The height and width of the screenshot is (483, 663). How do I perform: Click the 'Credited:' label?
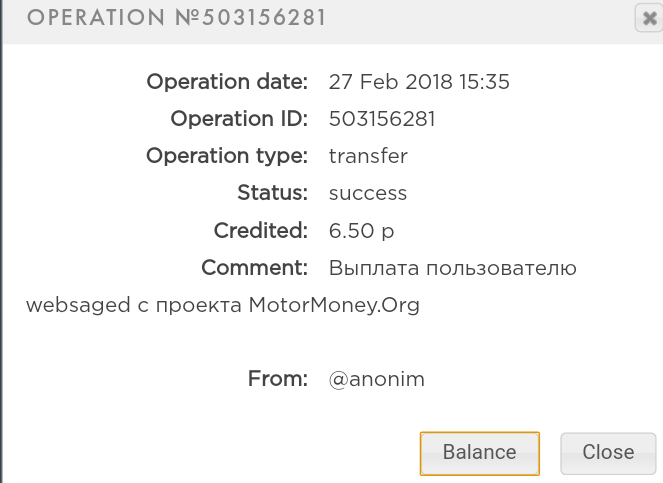coord(260,231)
